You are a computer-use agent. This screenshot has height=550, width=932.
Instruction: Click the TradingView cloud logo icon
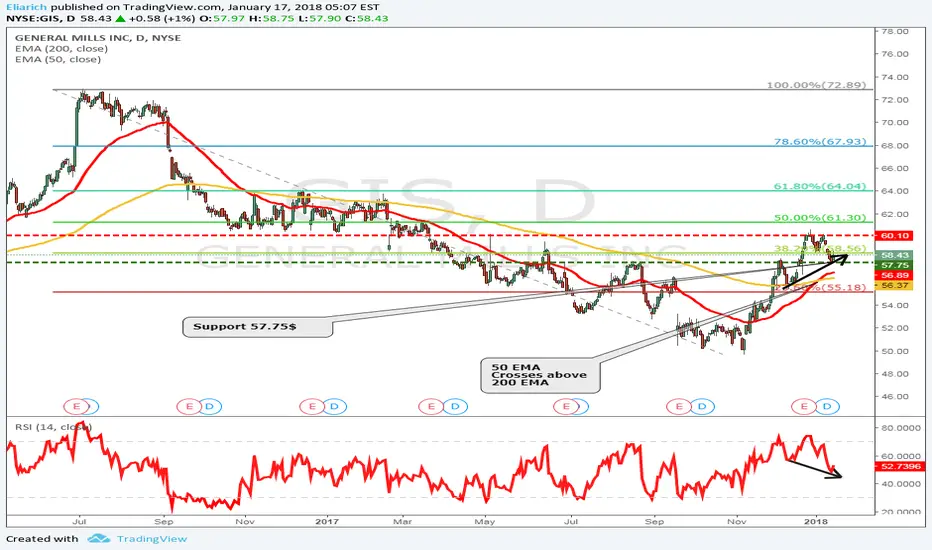(x=99, y=539)
